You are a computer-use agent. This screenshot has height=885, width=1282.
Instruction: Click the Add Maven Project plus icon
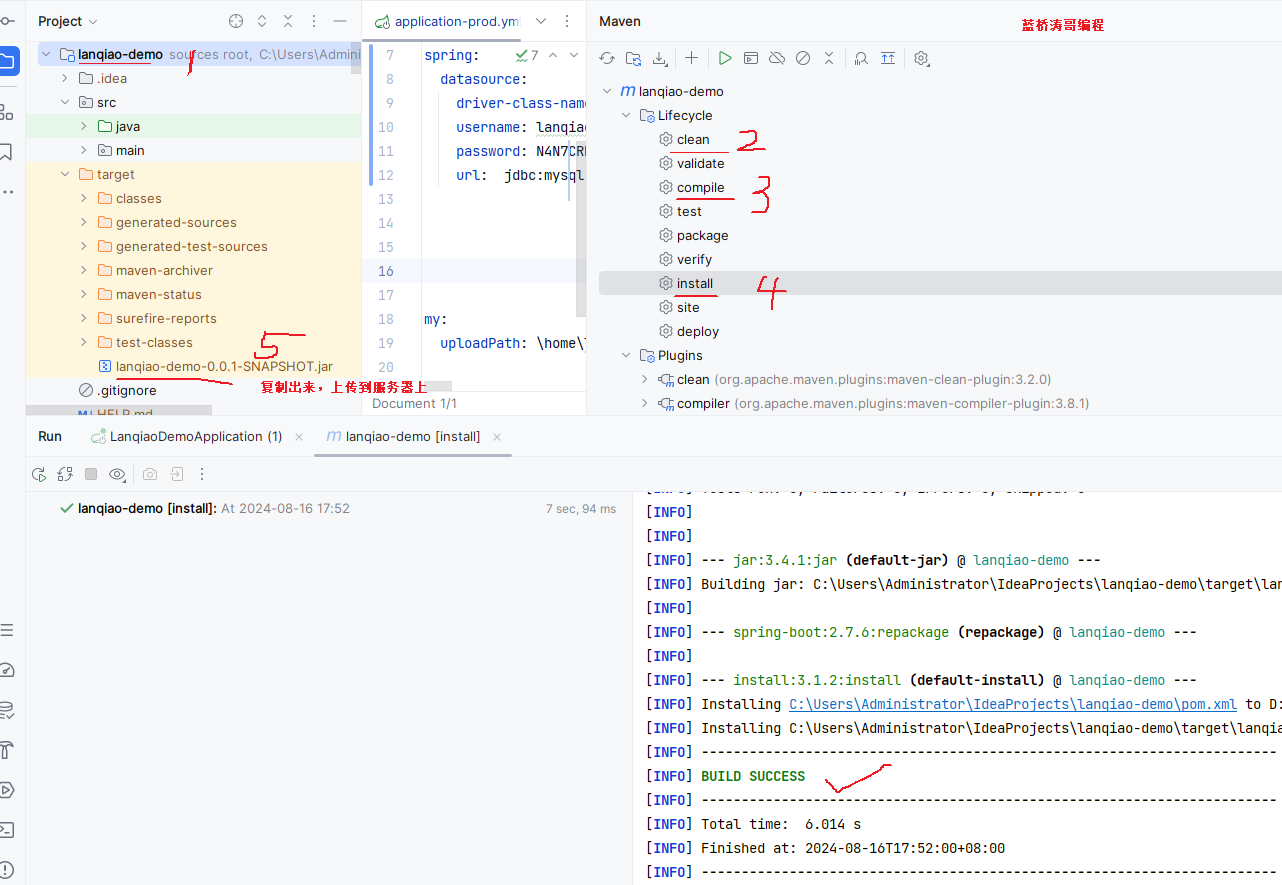pos(691,58)
